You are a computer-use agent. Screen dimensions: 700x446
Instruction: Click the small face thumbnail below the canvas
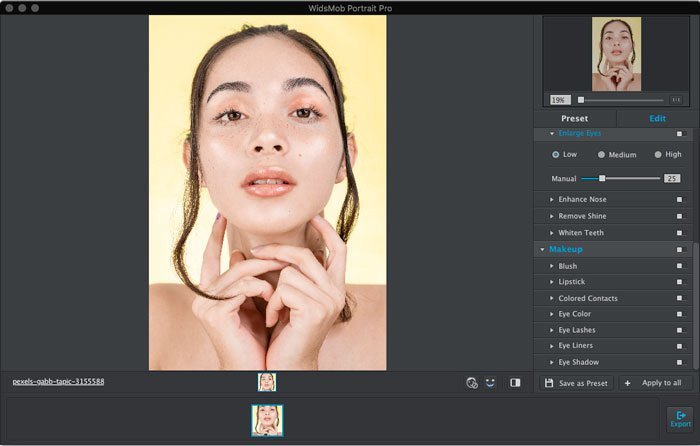point(267,382)
